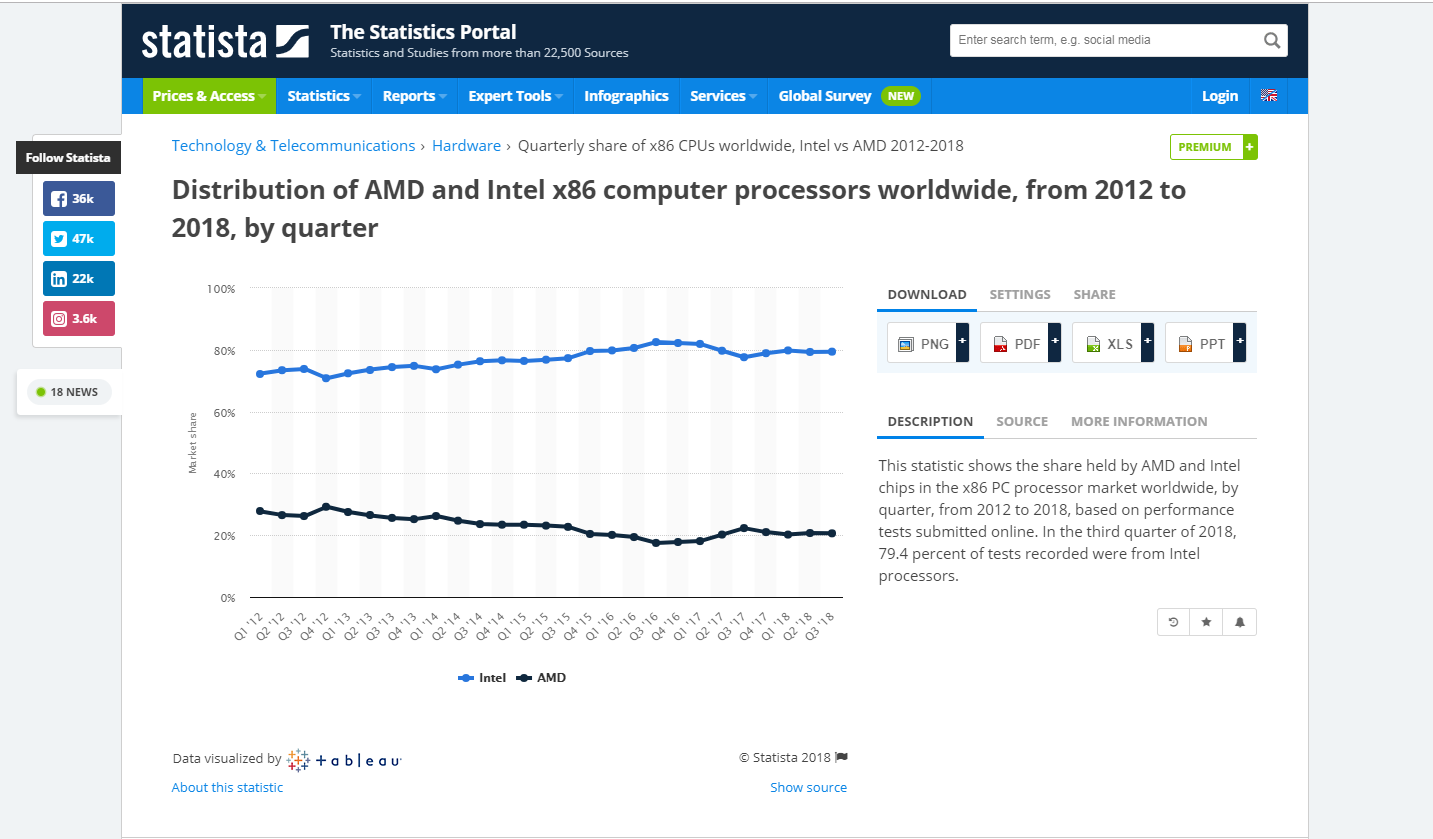This screenshot has width=1433, height=839.
Task: Click the Premium badge label
Action: click(x=1206, y=147)
